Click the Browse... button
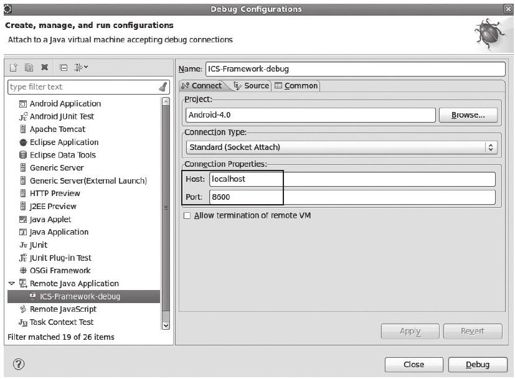The width and height of the screenshot is (515, 379). 468,115
